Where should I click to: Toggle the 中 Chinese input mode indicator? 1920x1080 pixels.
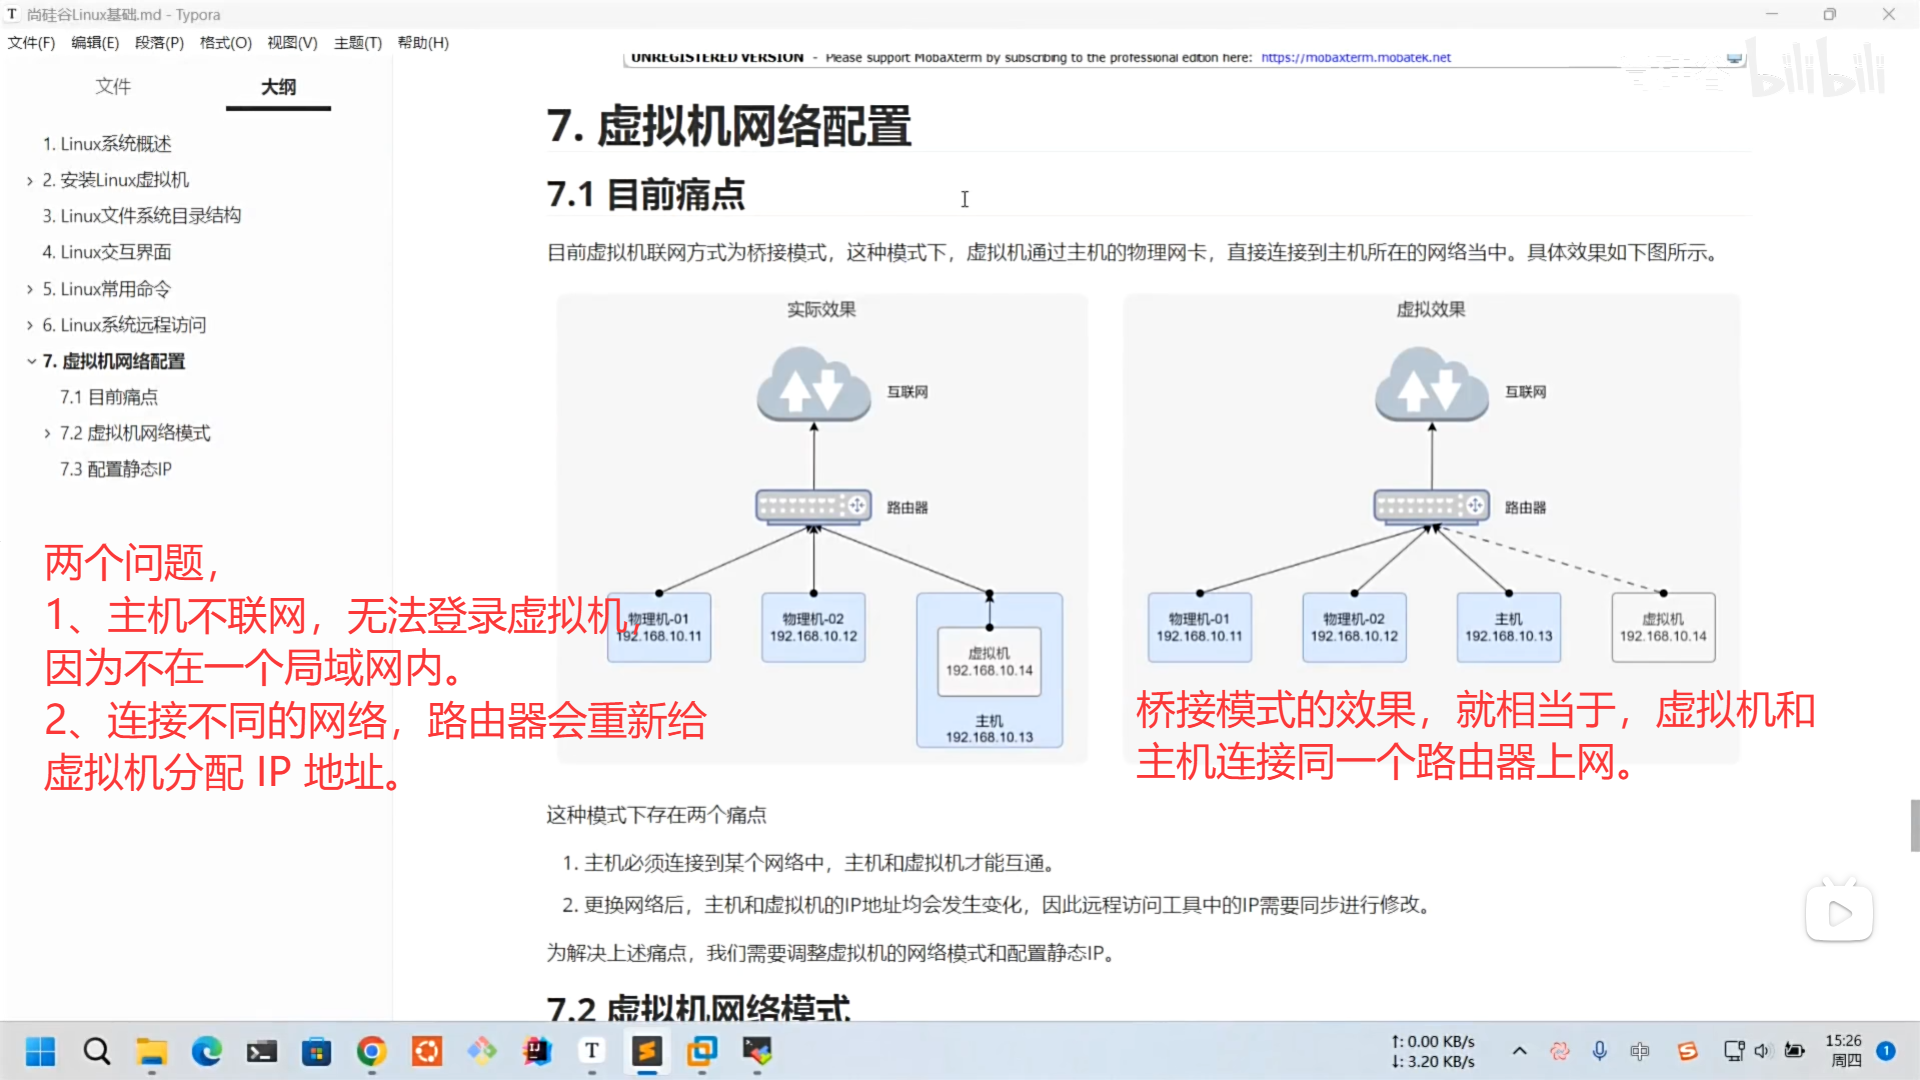pos(1640,1051)
